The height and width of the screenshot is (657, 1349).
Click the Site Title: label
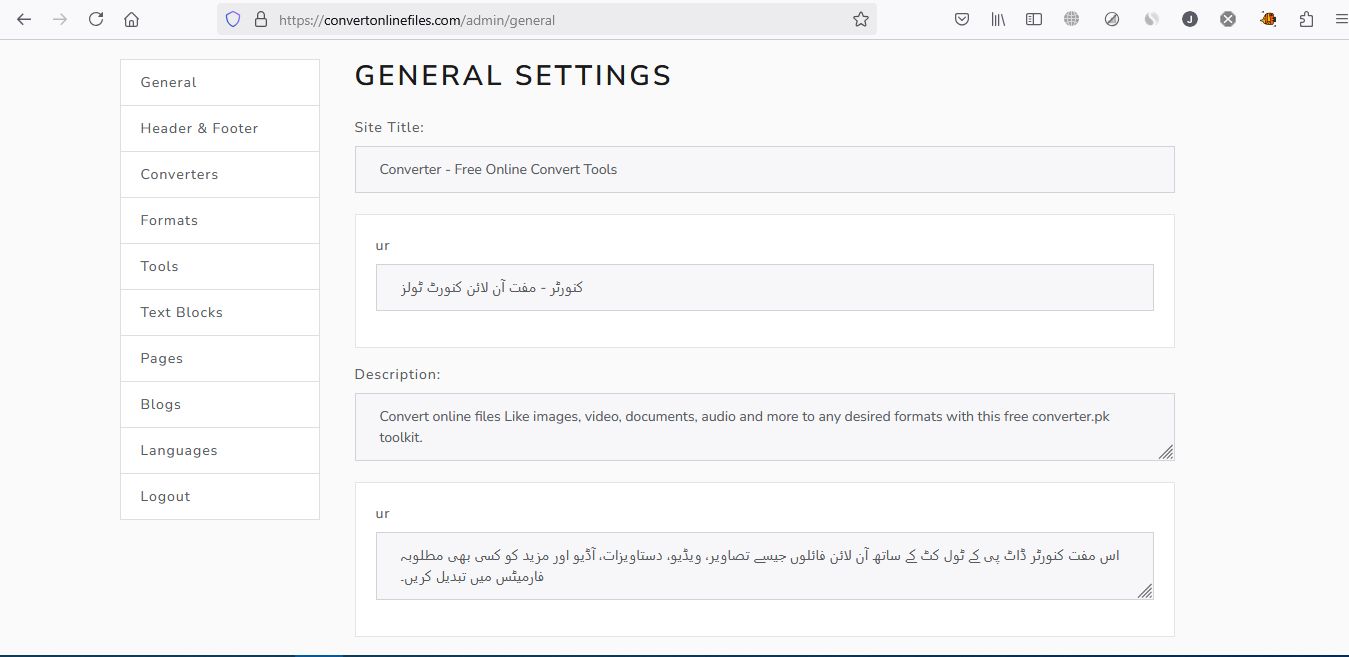pyautogui.click(x=389, y=128)
